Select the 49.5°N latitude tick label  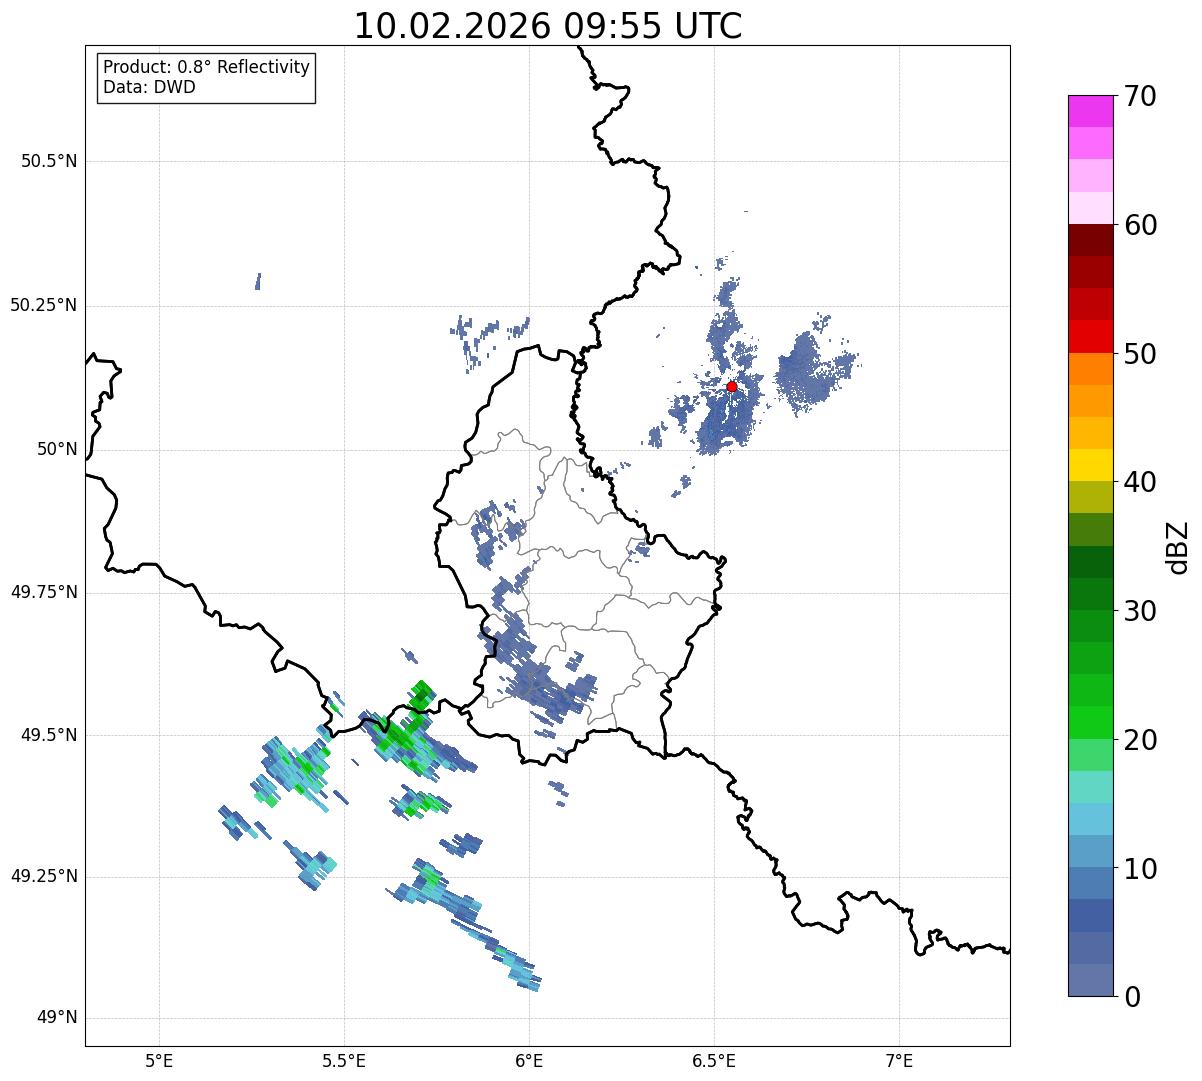[49, 735]
